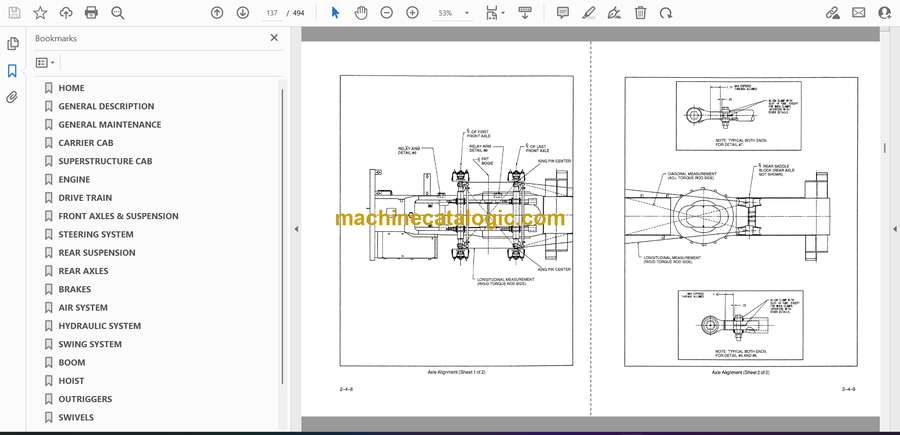
Task: Close the Bookmarks panel
Action: coord(274,38)
